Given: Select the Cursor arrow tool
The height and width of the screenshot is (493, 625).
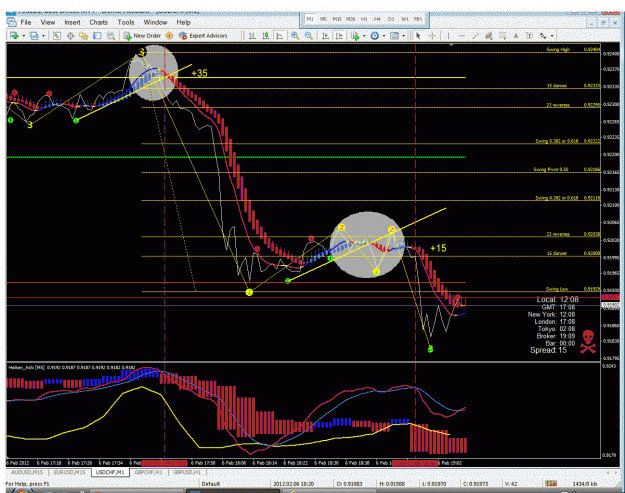Looking at the screenshot, I should point(418,36).
